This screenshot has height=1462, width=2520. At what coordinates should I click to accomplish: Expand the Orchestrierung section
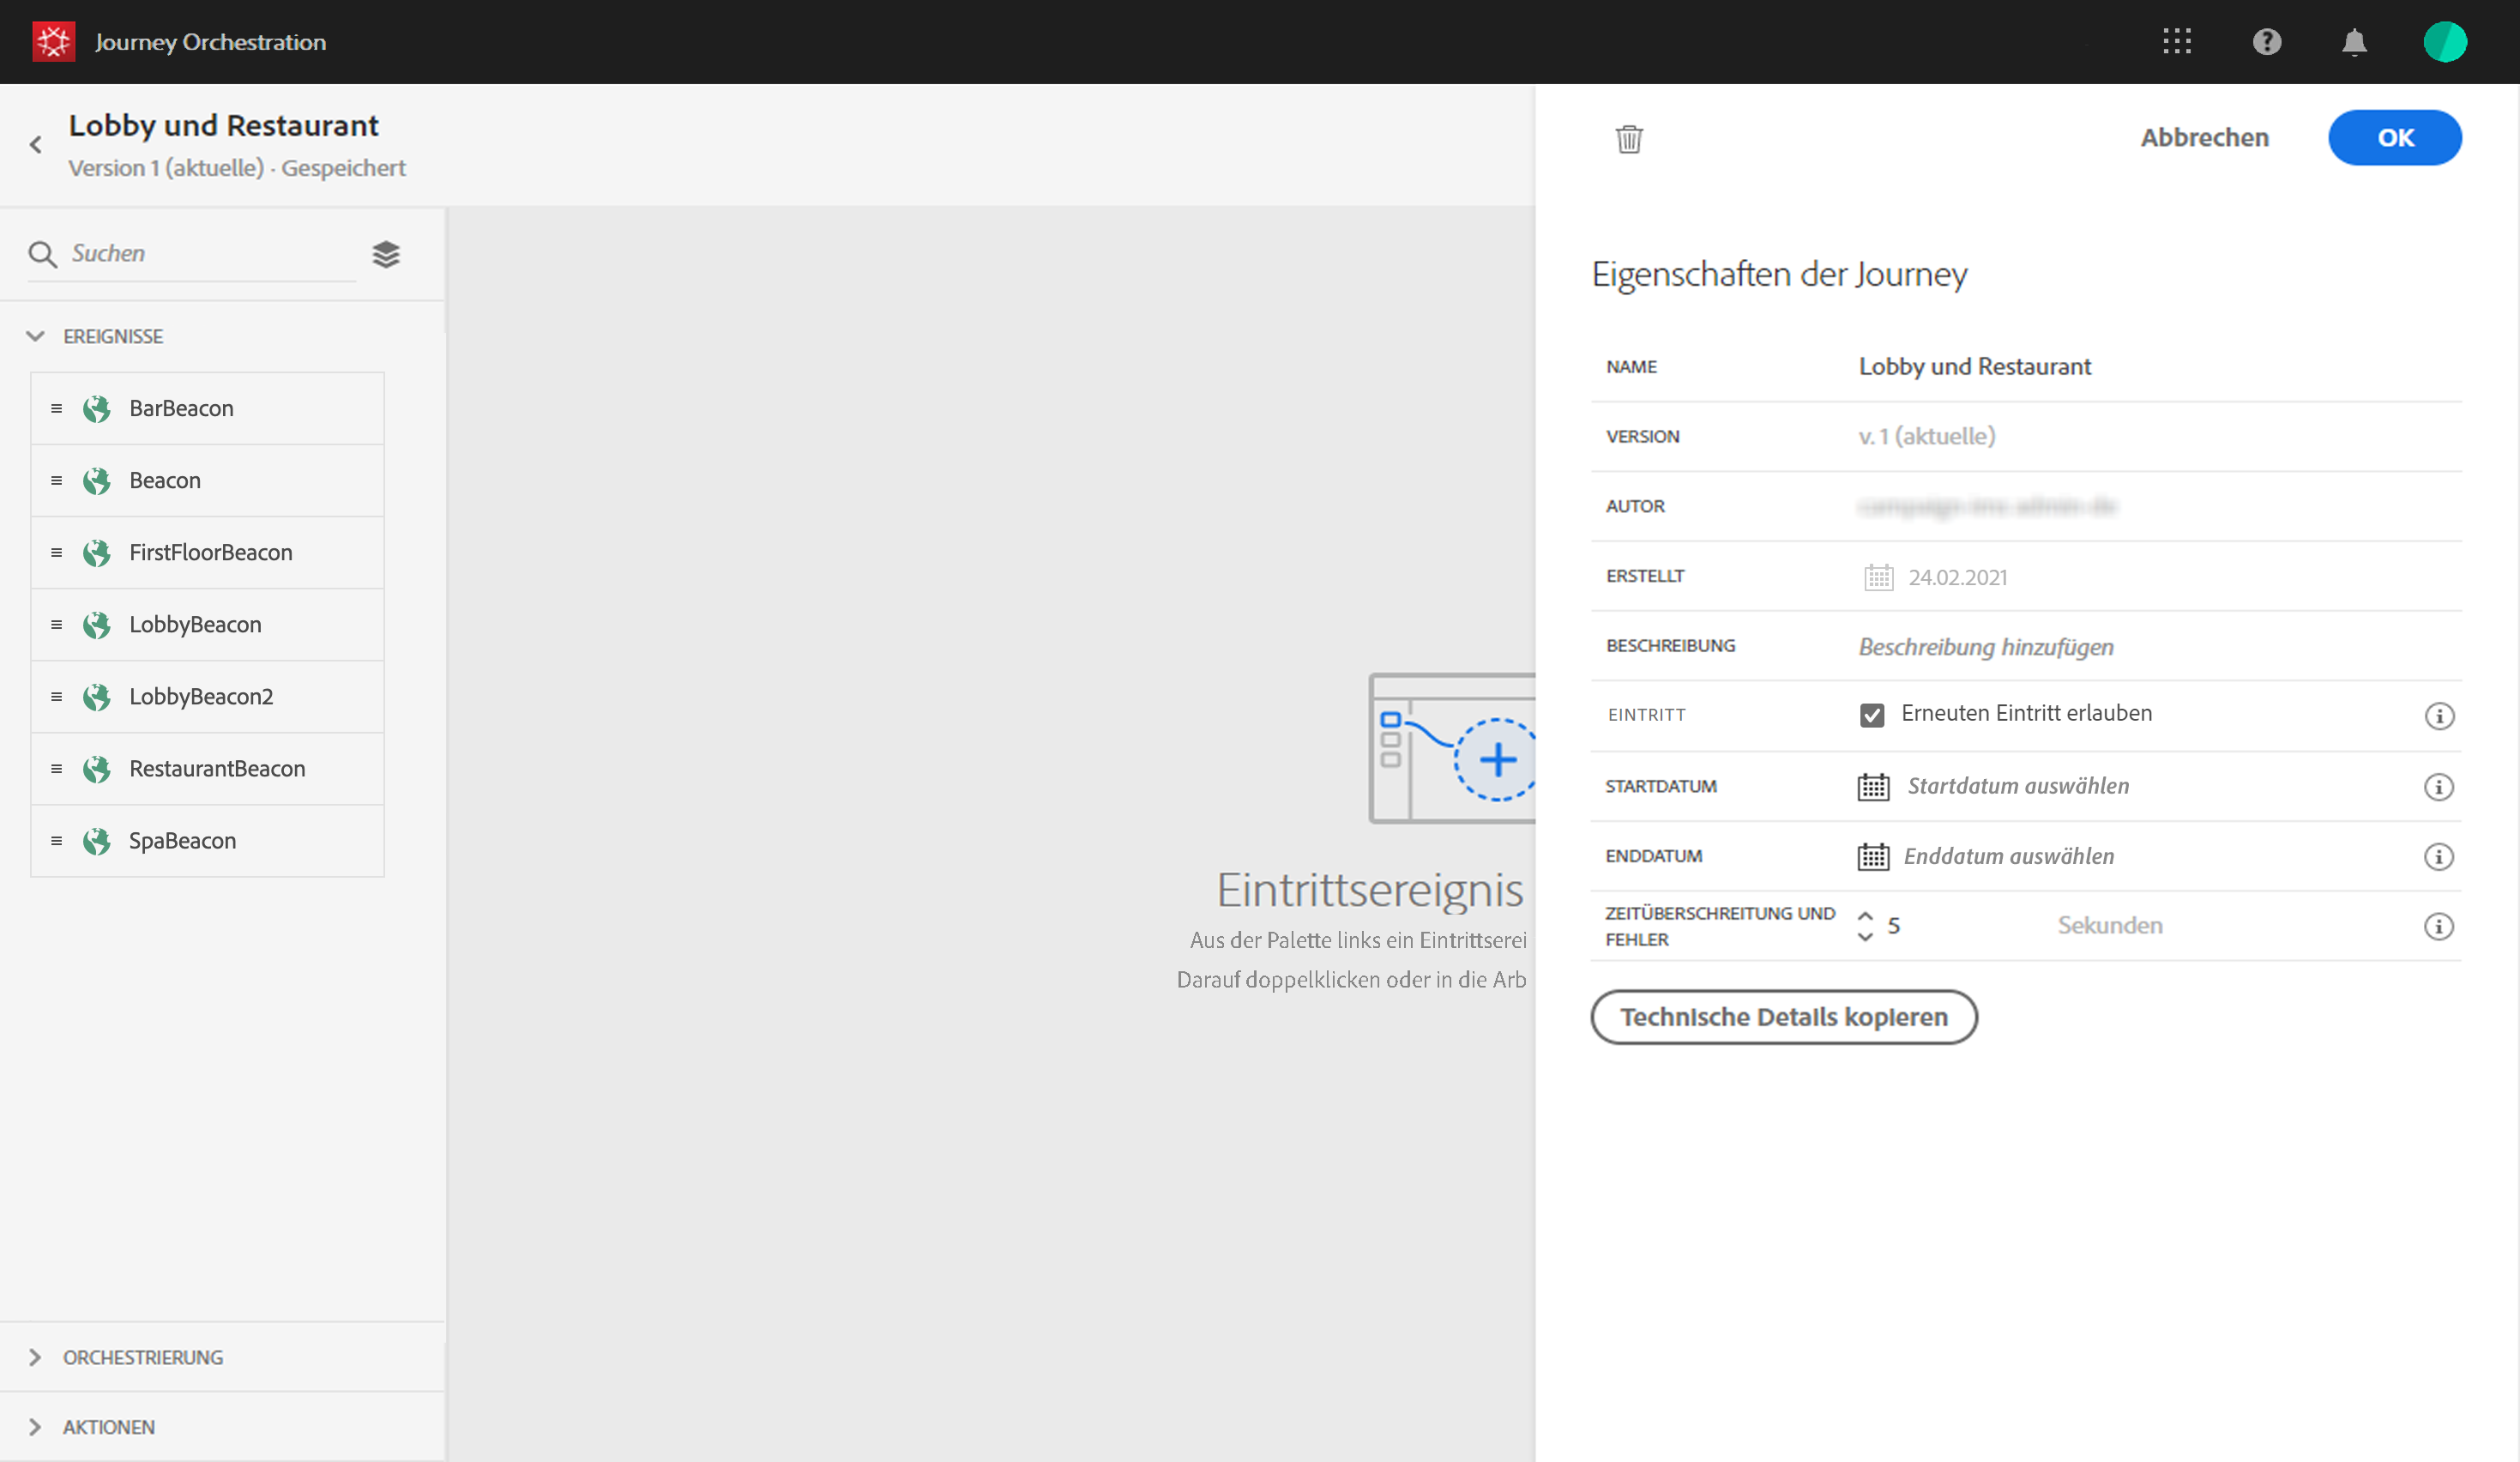click(36, 1357)
